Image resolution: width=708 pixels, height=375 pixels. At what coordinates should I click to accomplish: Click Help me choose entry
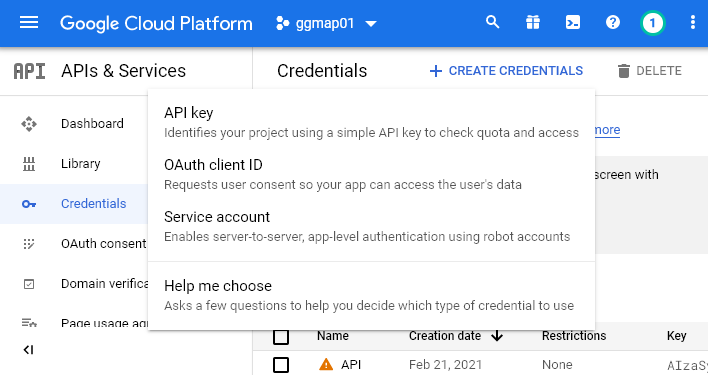(371, 295)
